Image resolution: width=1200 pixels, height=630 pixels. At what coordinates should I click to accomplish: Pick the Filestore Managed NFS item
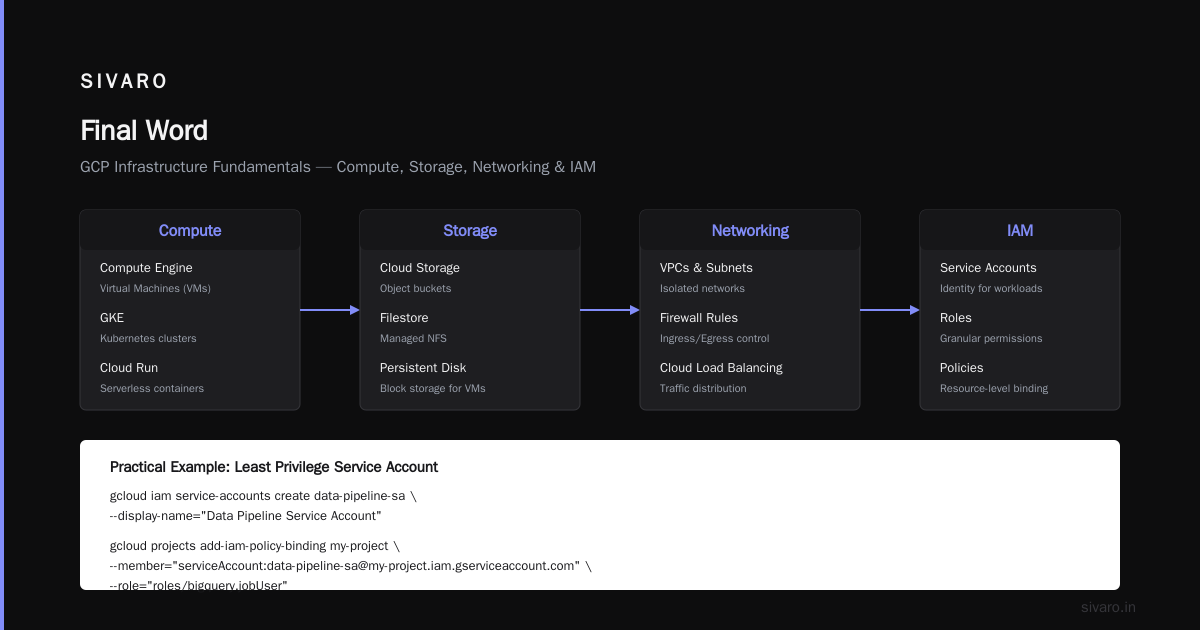413,327
